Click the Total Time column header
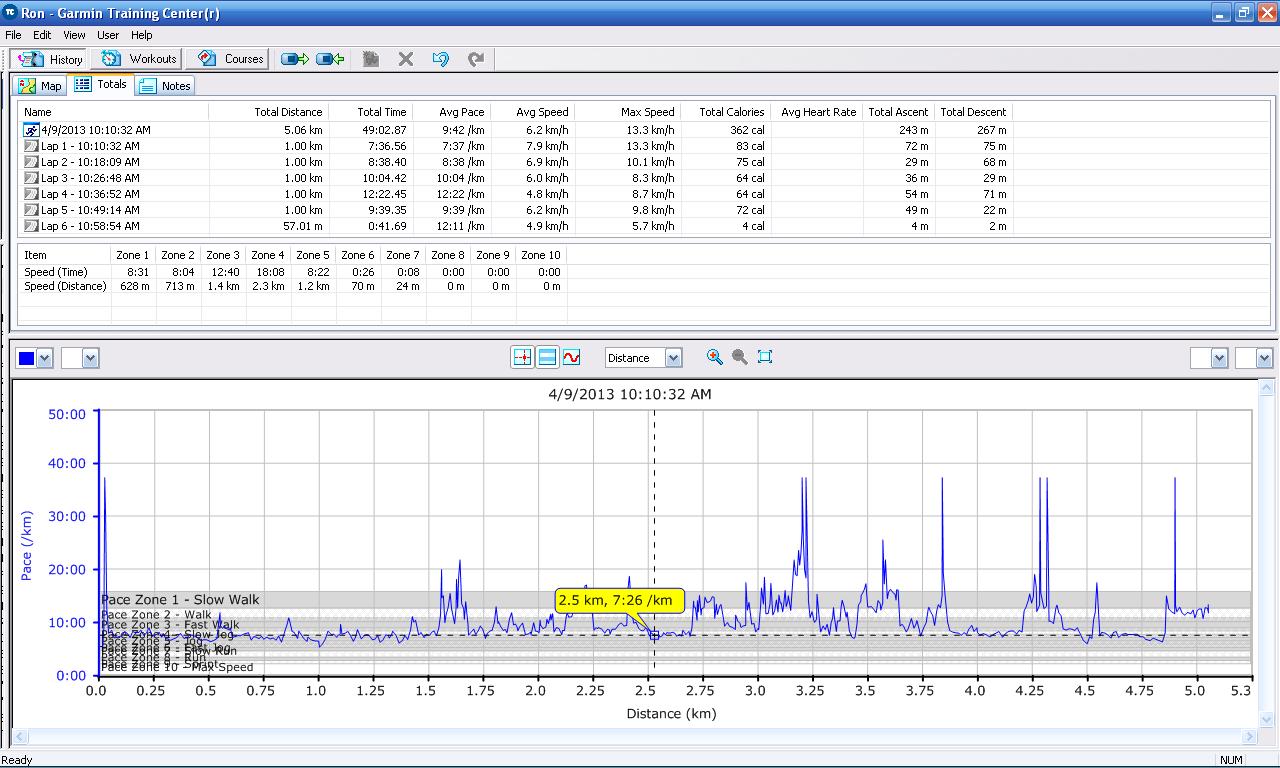This screenshot has width=1280, height=768. pos(370,112)
